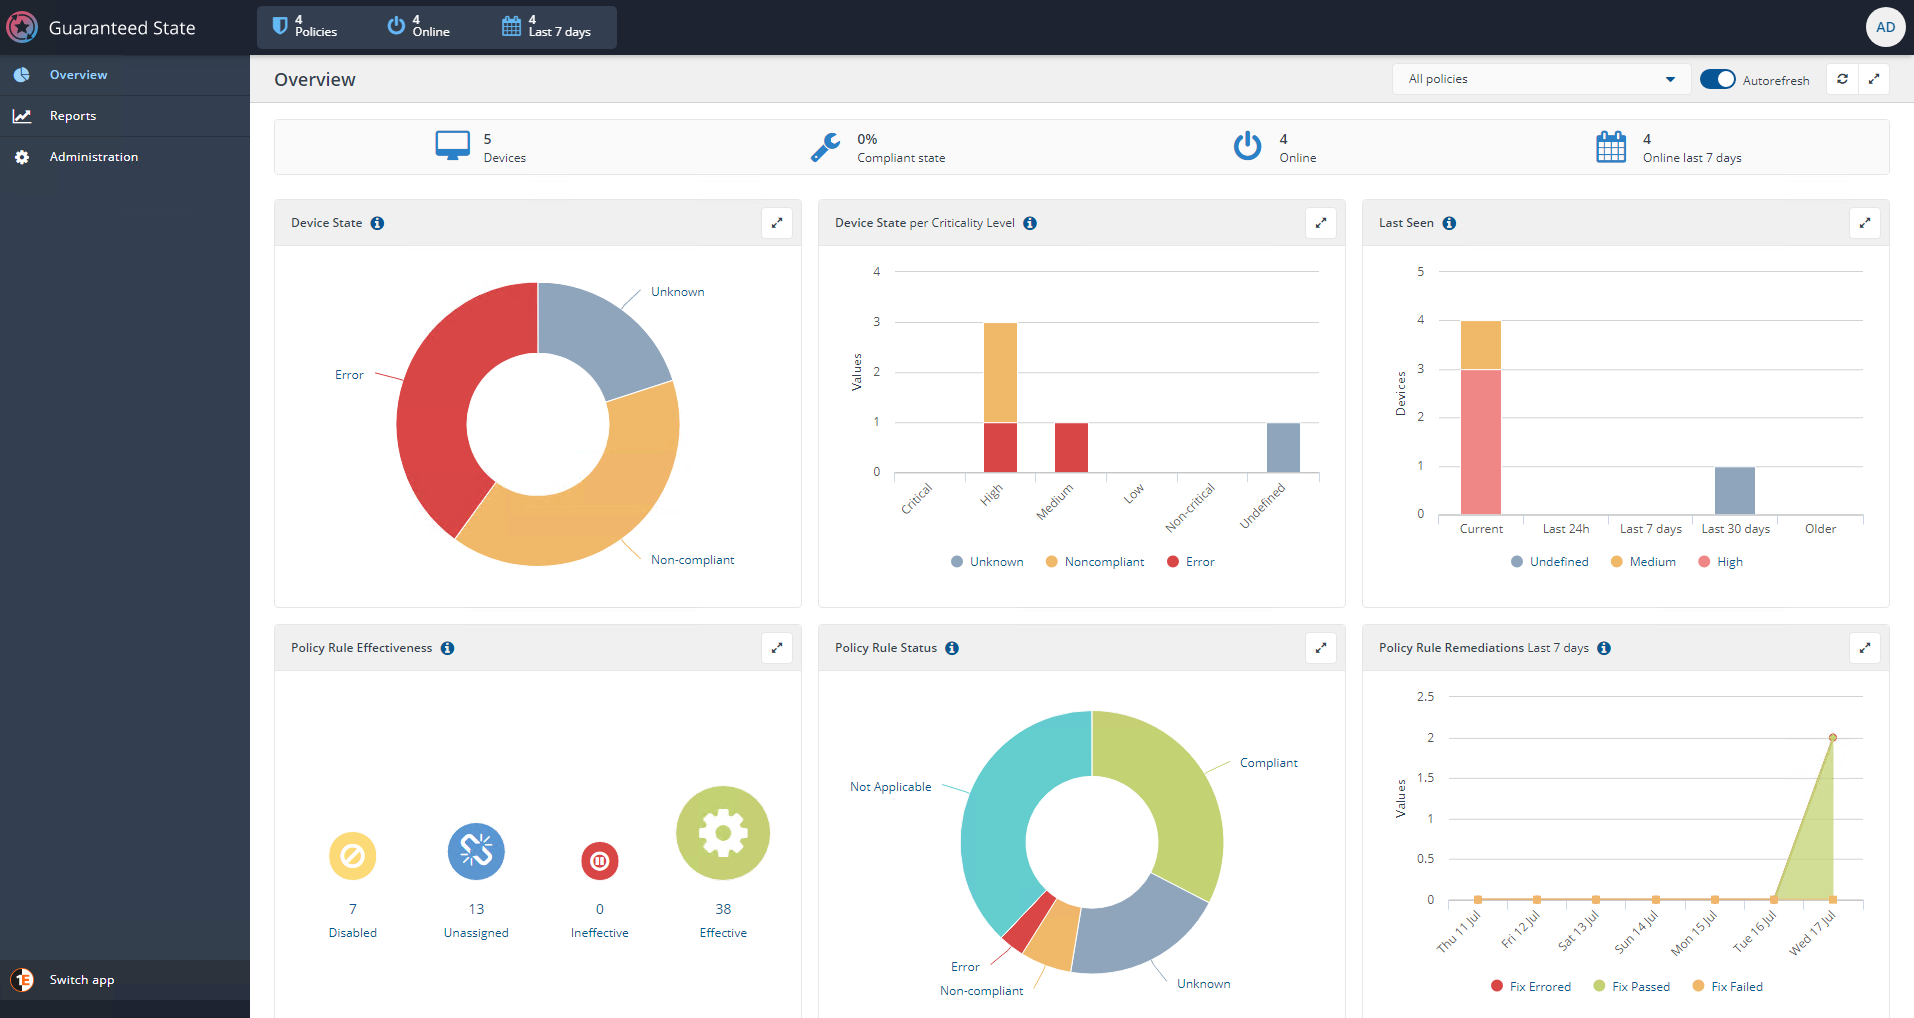Toggle Fix Passed series in remediations legend
Screen dimensions: 1914x1018
(x=1631, y=987)
